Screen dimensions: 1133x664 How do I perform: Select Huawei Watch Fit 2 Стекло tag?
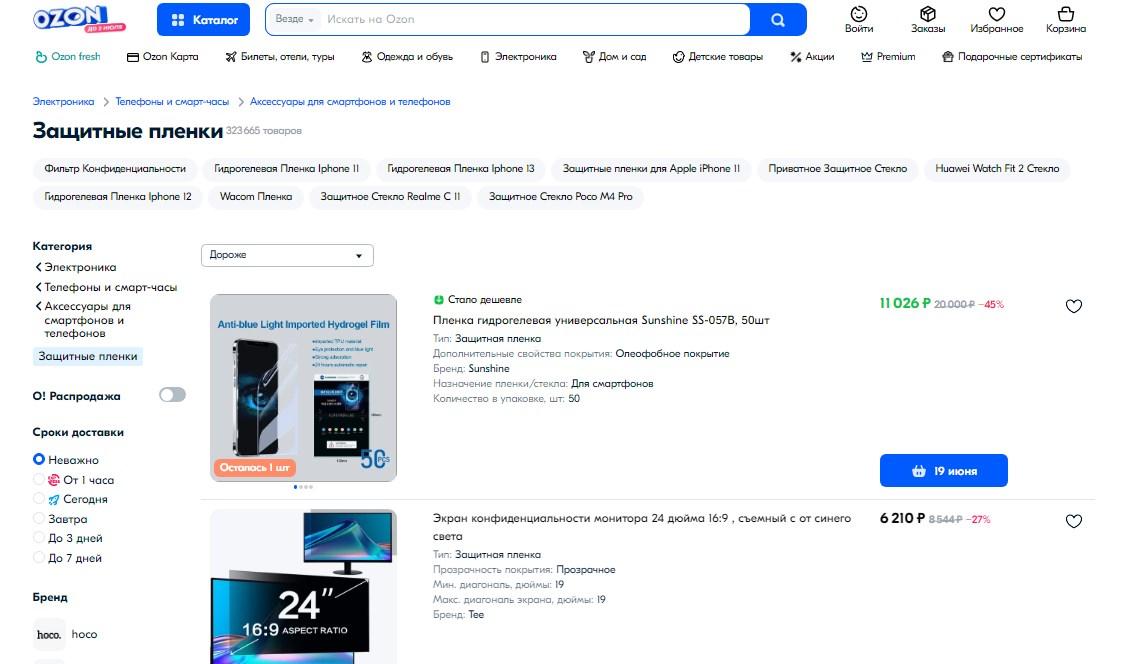point(997,168)
